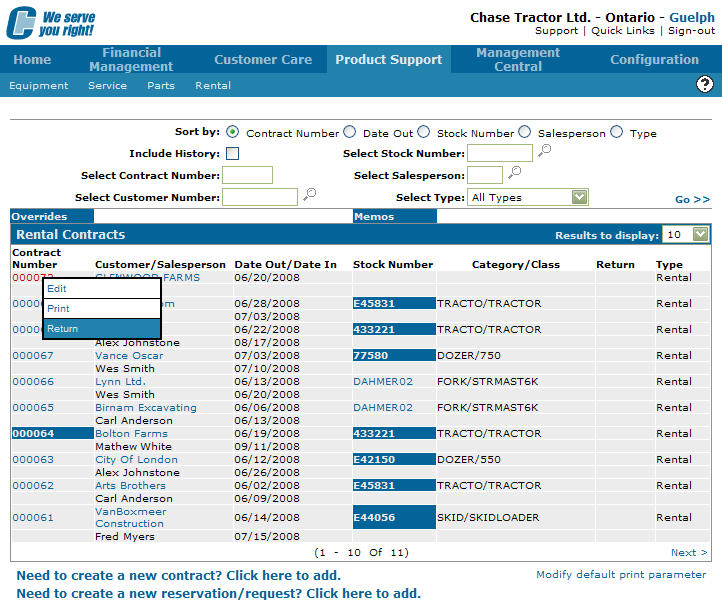The width and height of the screenshot is (722, 604).
Task: Click the create new reservation/request link
Action: point(219,593)
